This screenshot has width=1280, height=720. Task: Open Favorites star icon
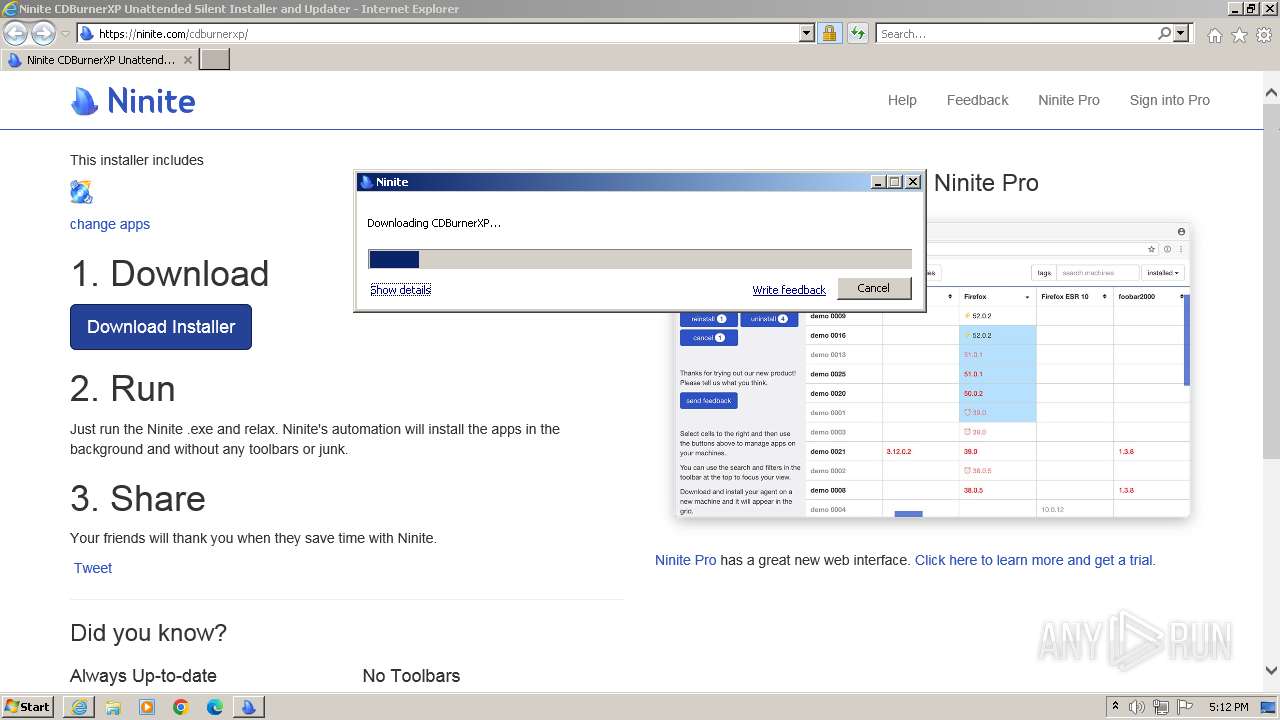coord(1239,35)
